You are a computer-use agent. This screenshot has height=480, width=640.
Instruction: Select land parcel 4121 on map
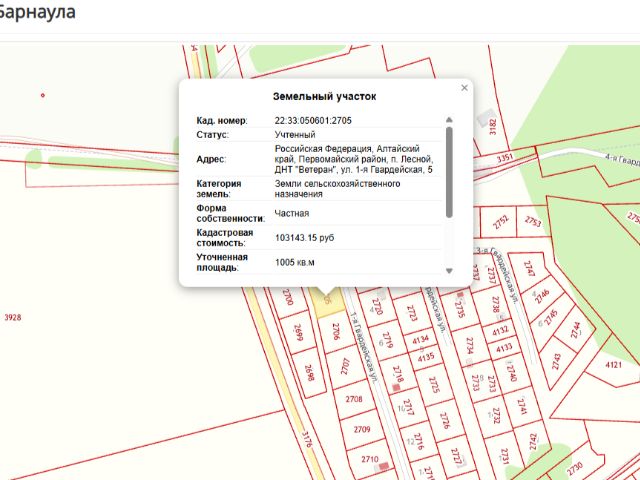tap(613, 364)
